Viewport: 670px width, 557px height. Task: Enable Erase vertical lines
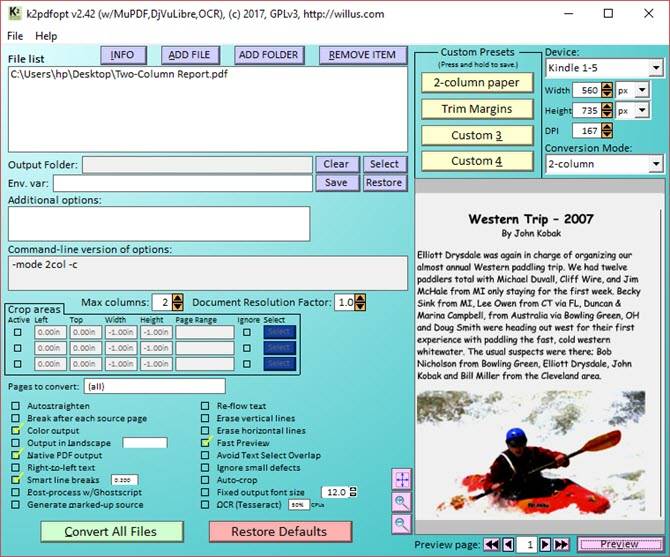coord(205,418)
